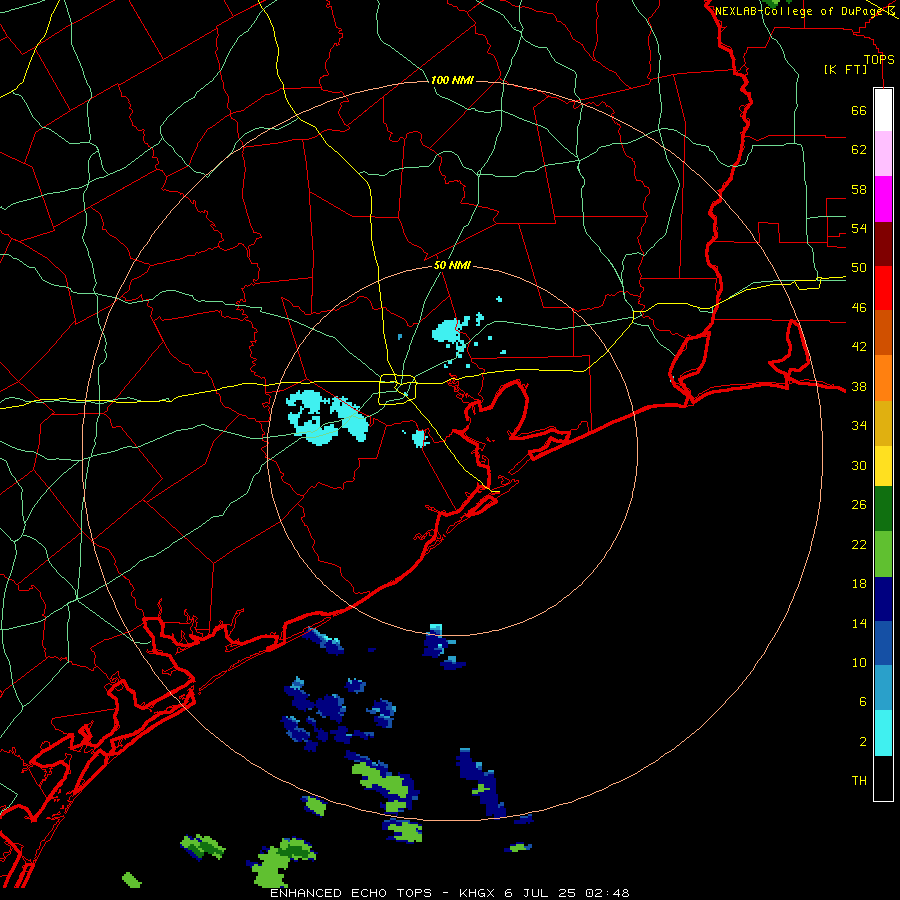
Task: Click the legend value '18'
Action: click(859, 584)
